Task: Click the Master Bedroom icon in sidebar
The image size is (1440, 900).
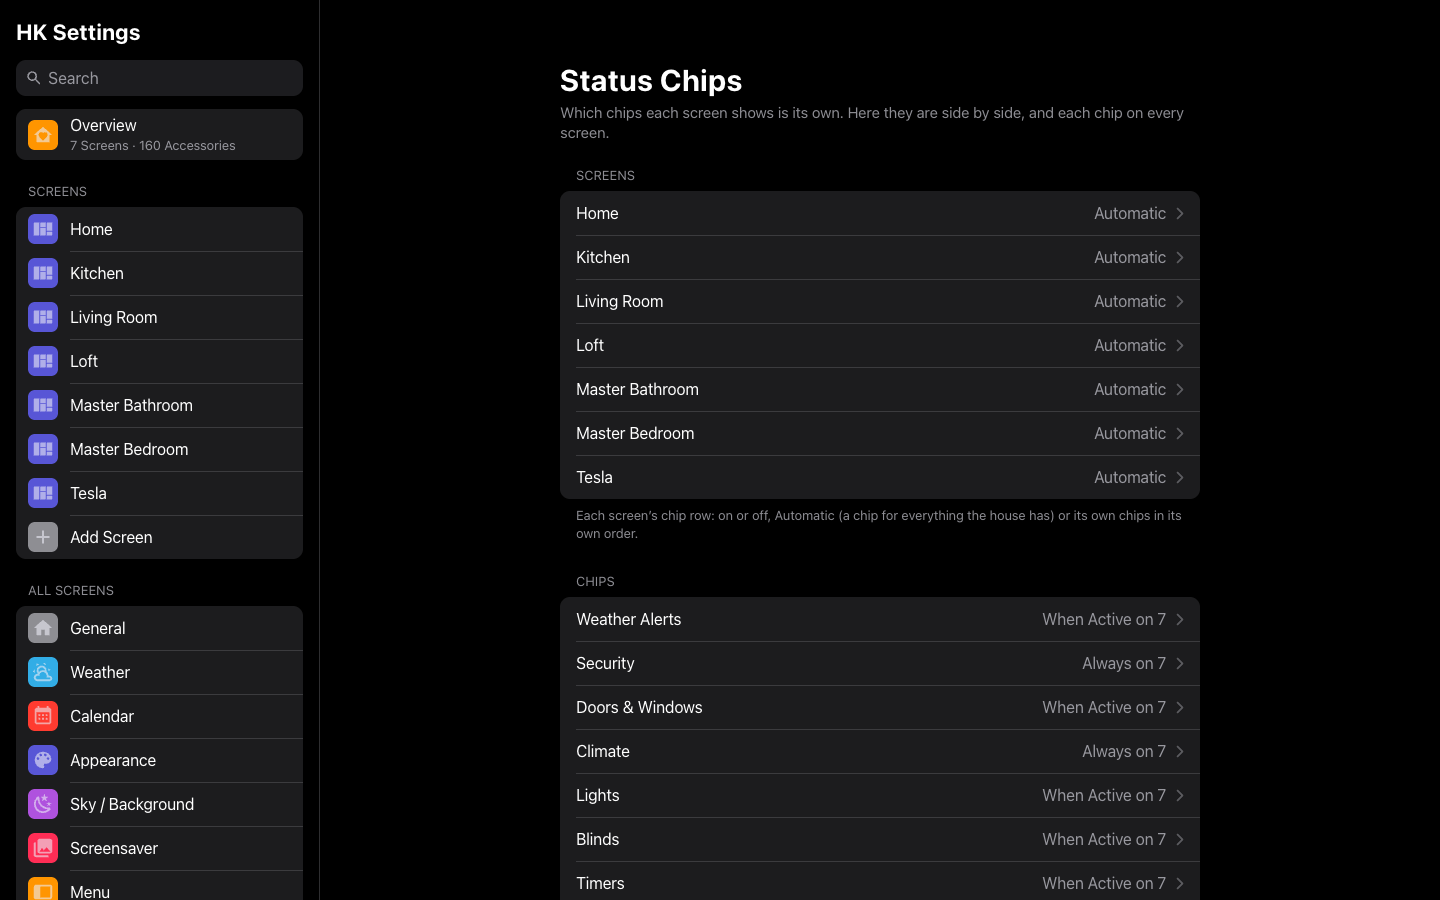Action: 43,449
